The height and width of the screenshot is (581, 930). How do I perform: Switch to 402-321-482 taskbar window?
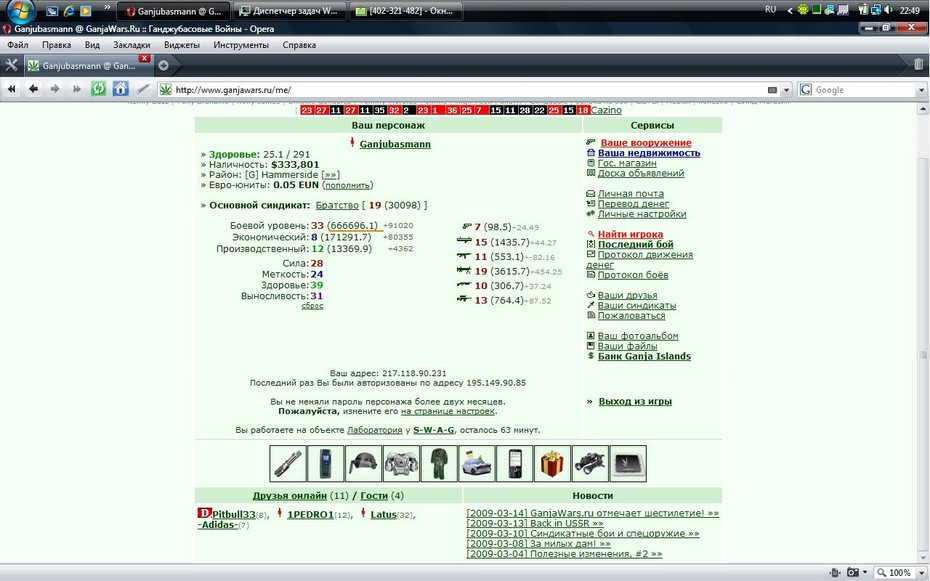tap(406, 11)
